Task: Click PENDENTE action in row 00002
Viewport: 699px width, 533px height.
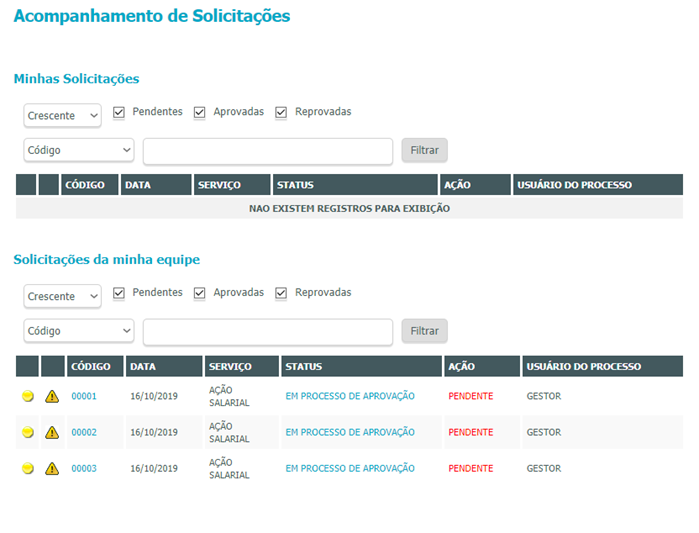Action: tap(471, 432)
